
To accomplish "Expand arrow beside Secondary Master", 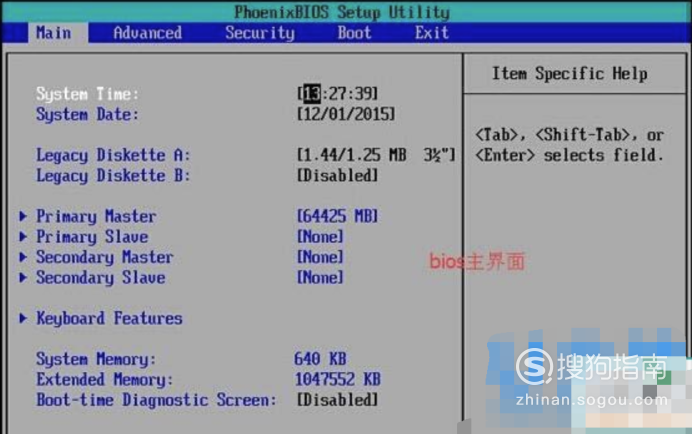I will click(23, 257).
